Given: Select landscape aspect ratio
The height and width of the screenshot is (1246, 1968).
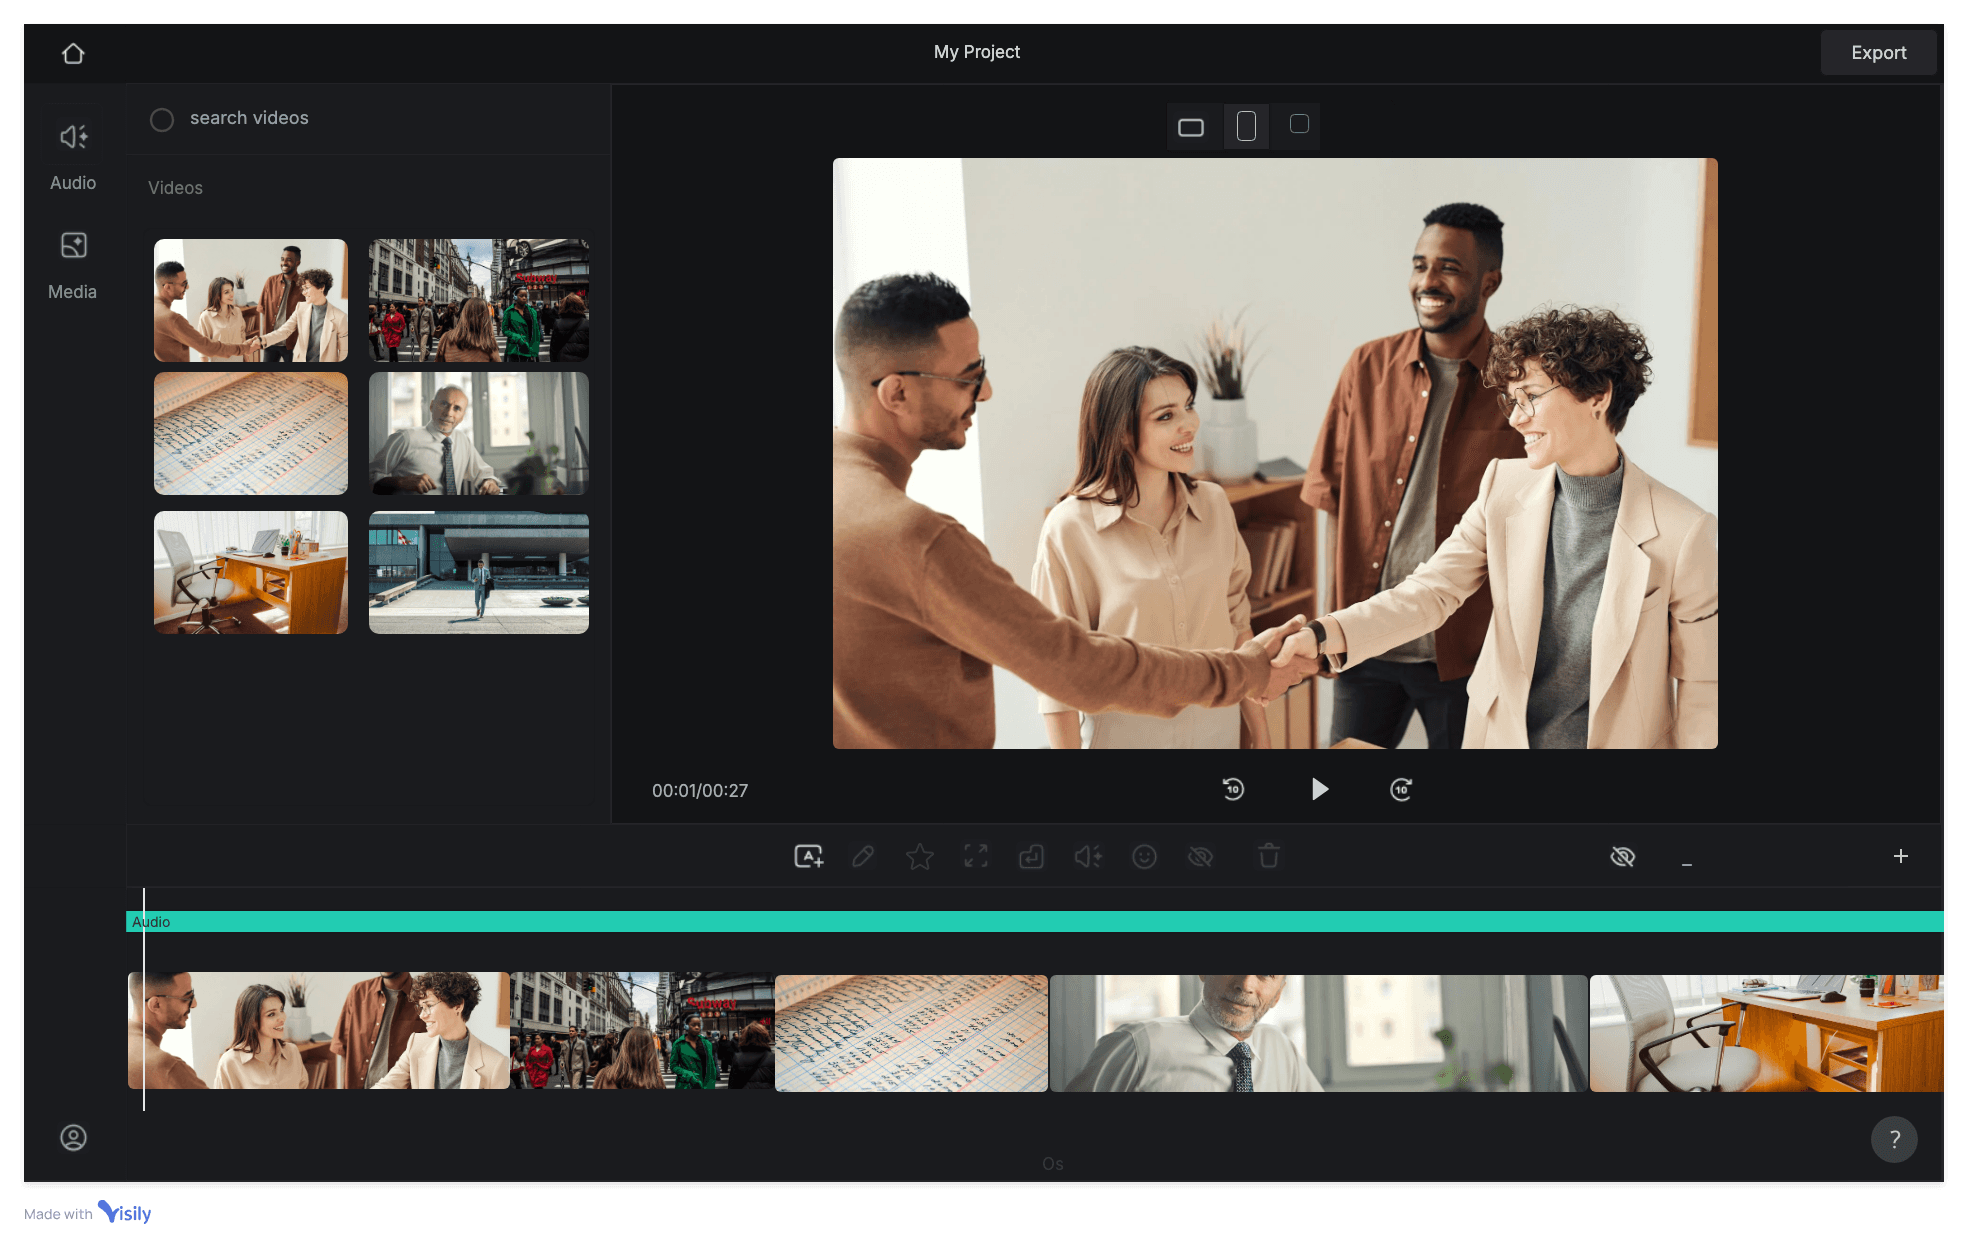Looking at the screenshot, I should [x=1190, y=127].
